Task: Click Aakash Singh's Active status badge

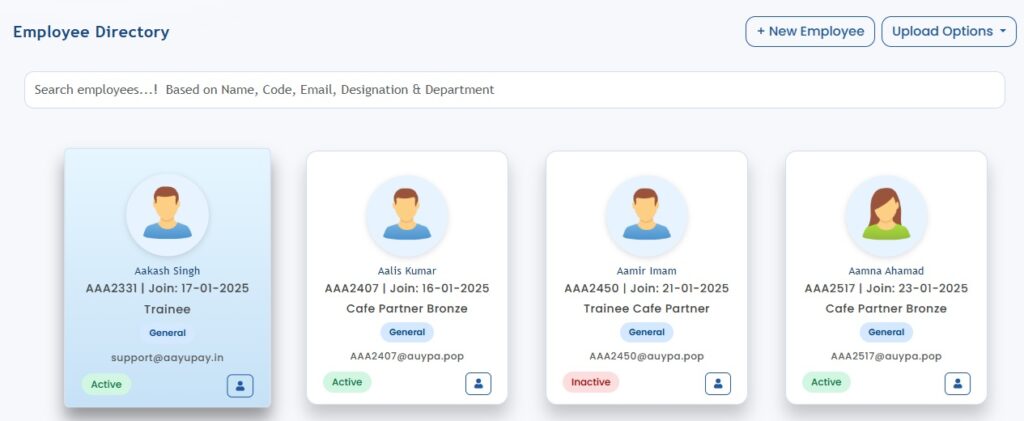Action: 106,384
